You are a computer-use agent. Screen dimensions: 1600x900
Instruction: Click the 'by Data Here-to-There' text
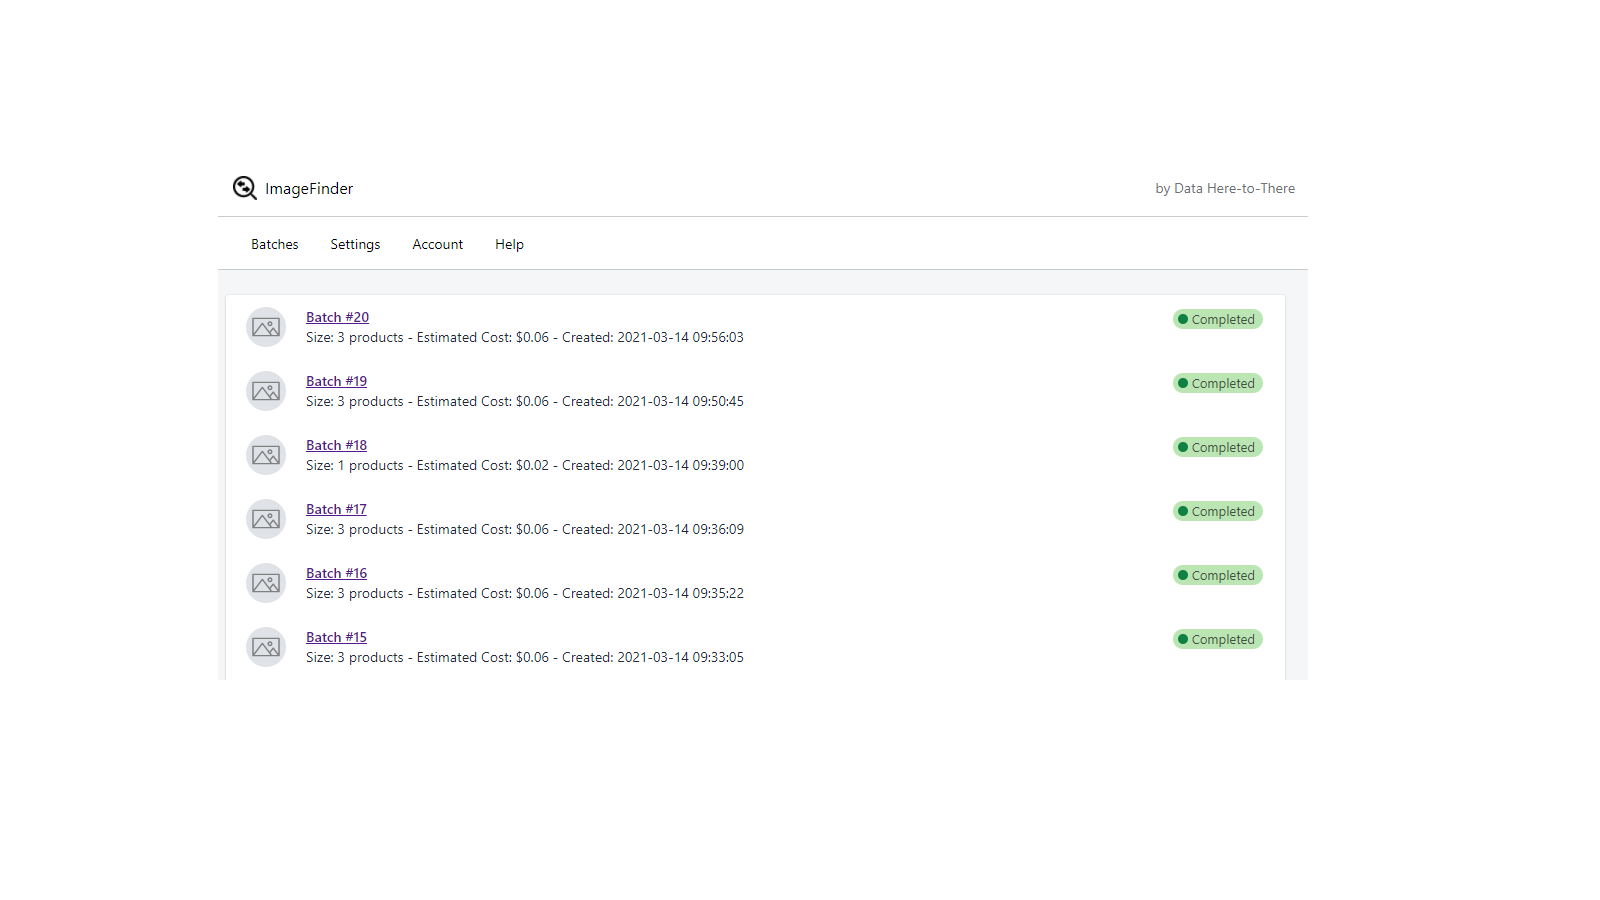(x=1224, y=188)
